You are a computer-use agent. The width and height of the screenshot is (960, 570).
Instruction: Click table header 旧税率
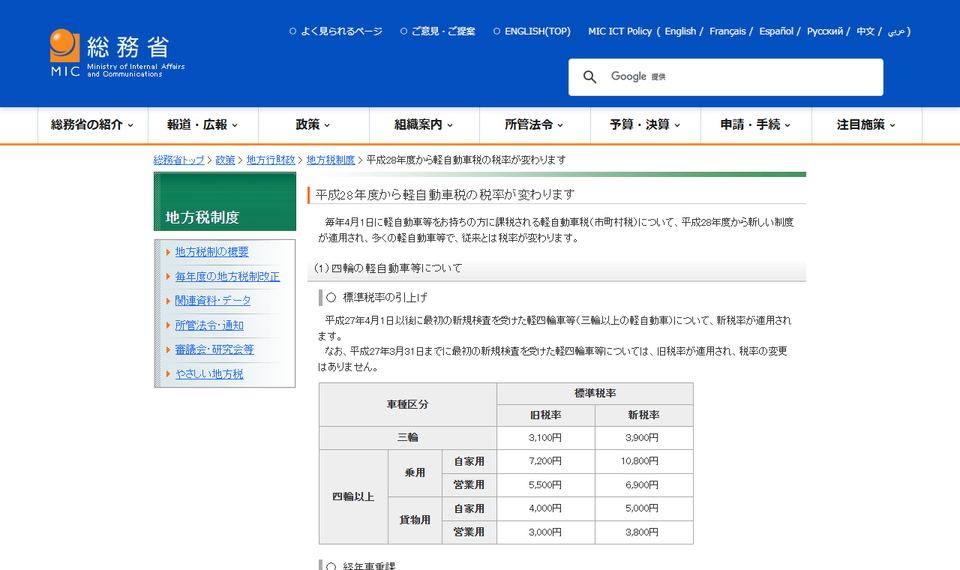(x=546, y=415)
